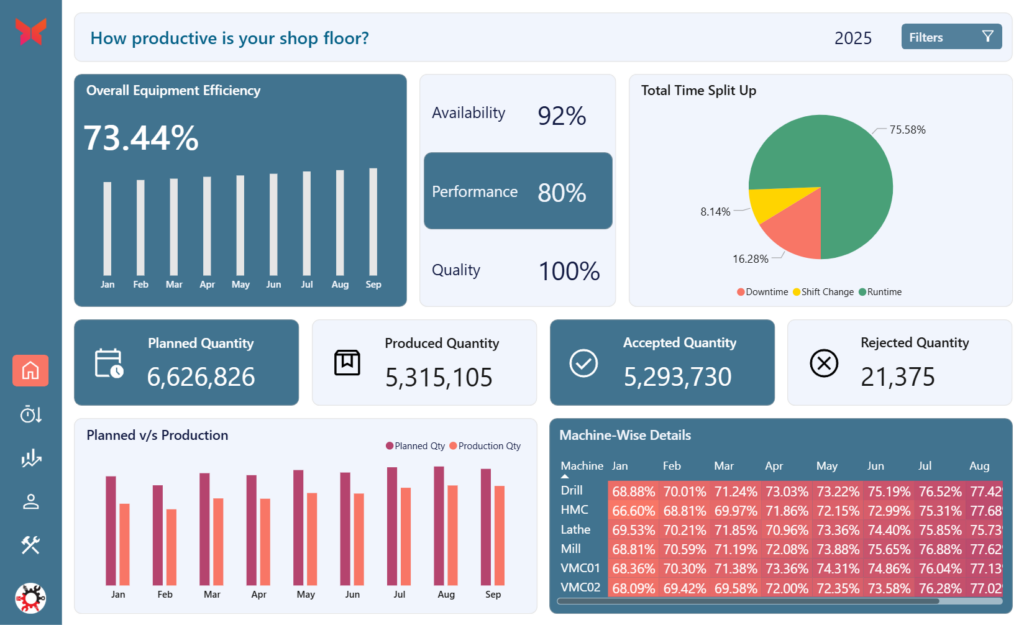This screenshot has width=1024, height=625.
Task: Click the Planned Quantity card
Action: [186, 362]
